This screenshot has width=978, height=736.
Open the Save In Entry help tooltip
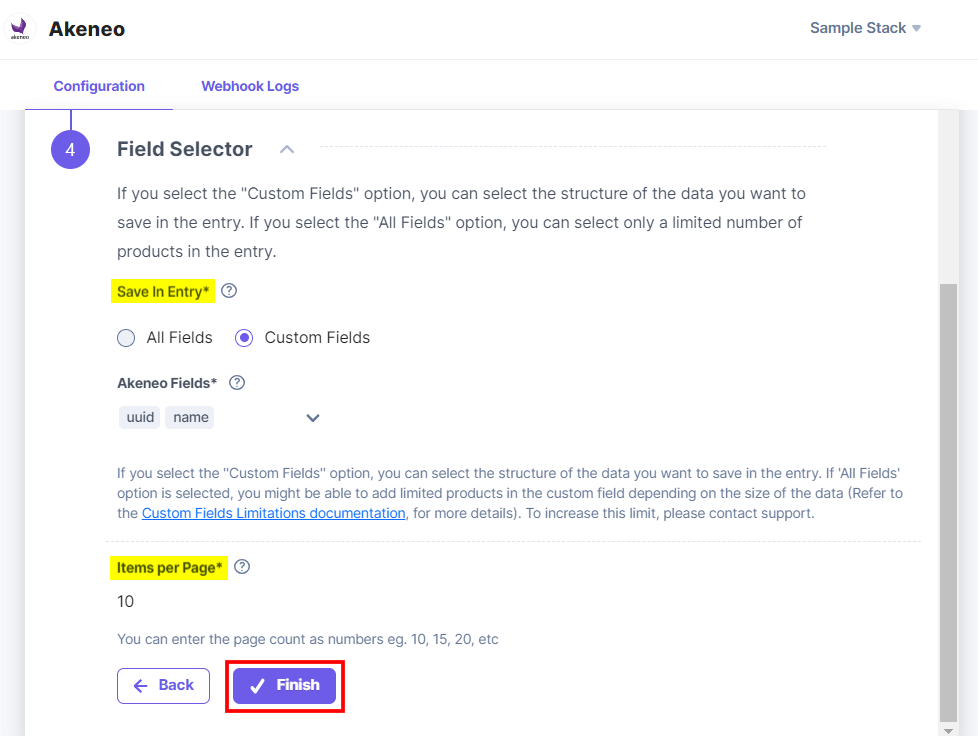(x=228, y=290)
